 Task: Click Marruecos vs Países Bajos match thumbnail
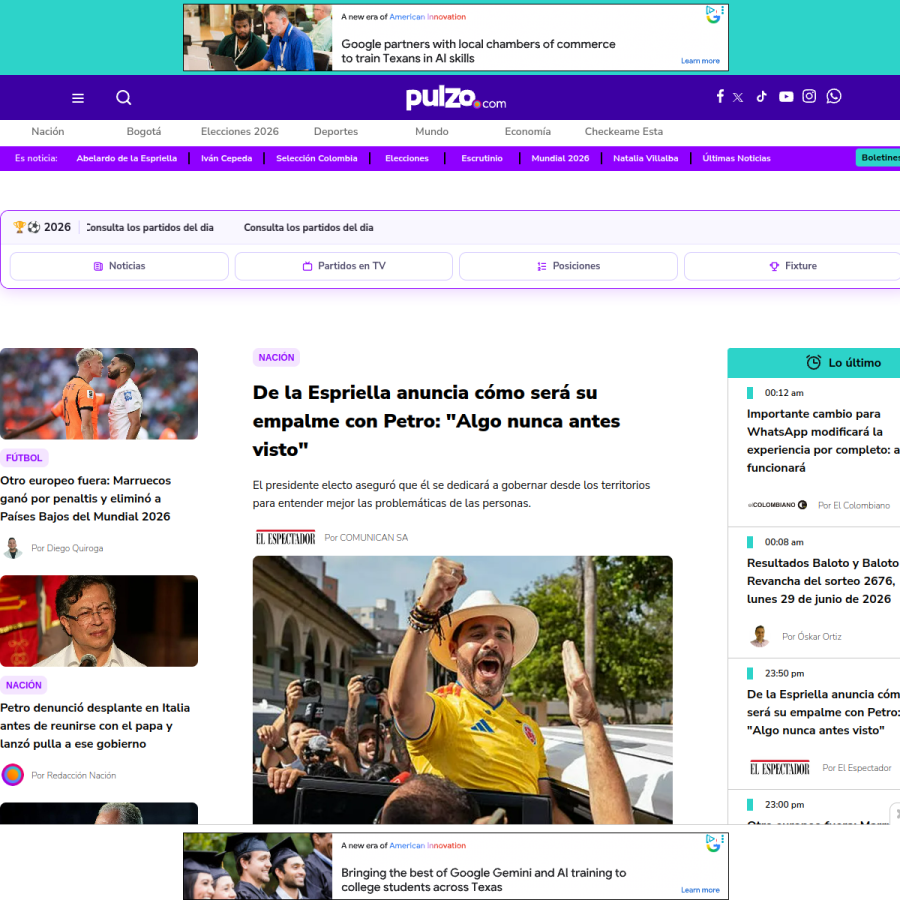[99, 394]
